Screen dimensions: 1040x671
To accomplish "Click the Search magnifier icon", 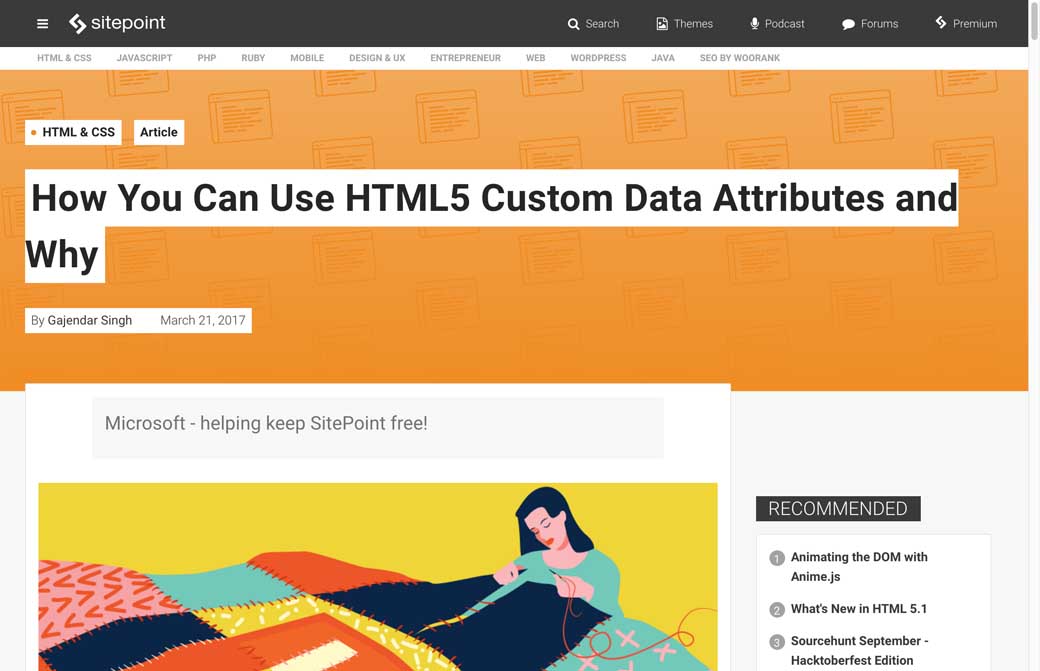I will click(574, 24).
